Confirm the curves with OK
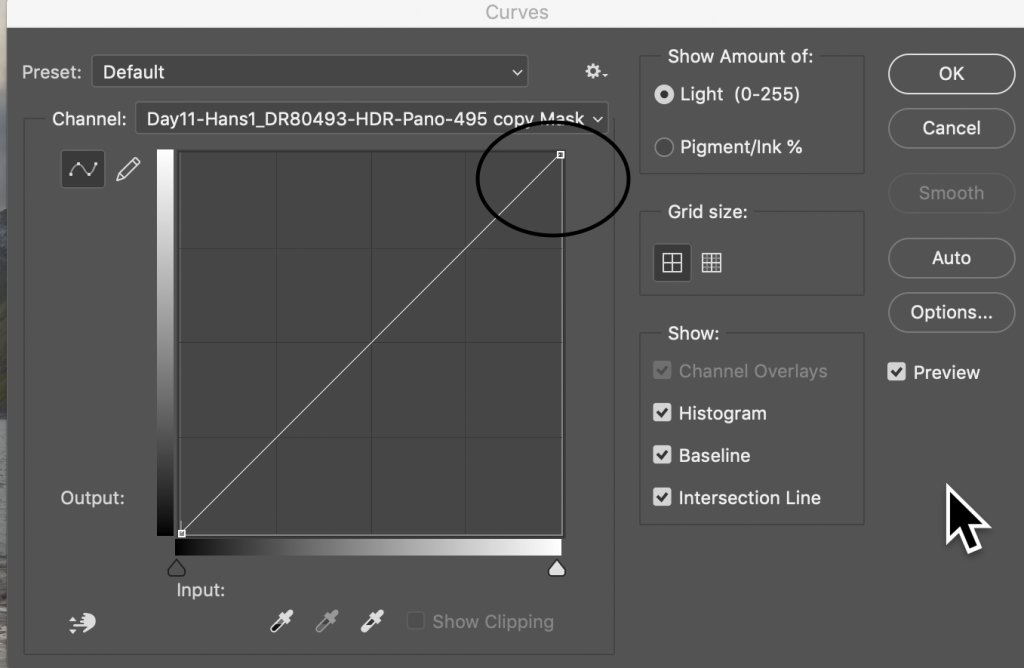 click(952, 74)
